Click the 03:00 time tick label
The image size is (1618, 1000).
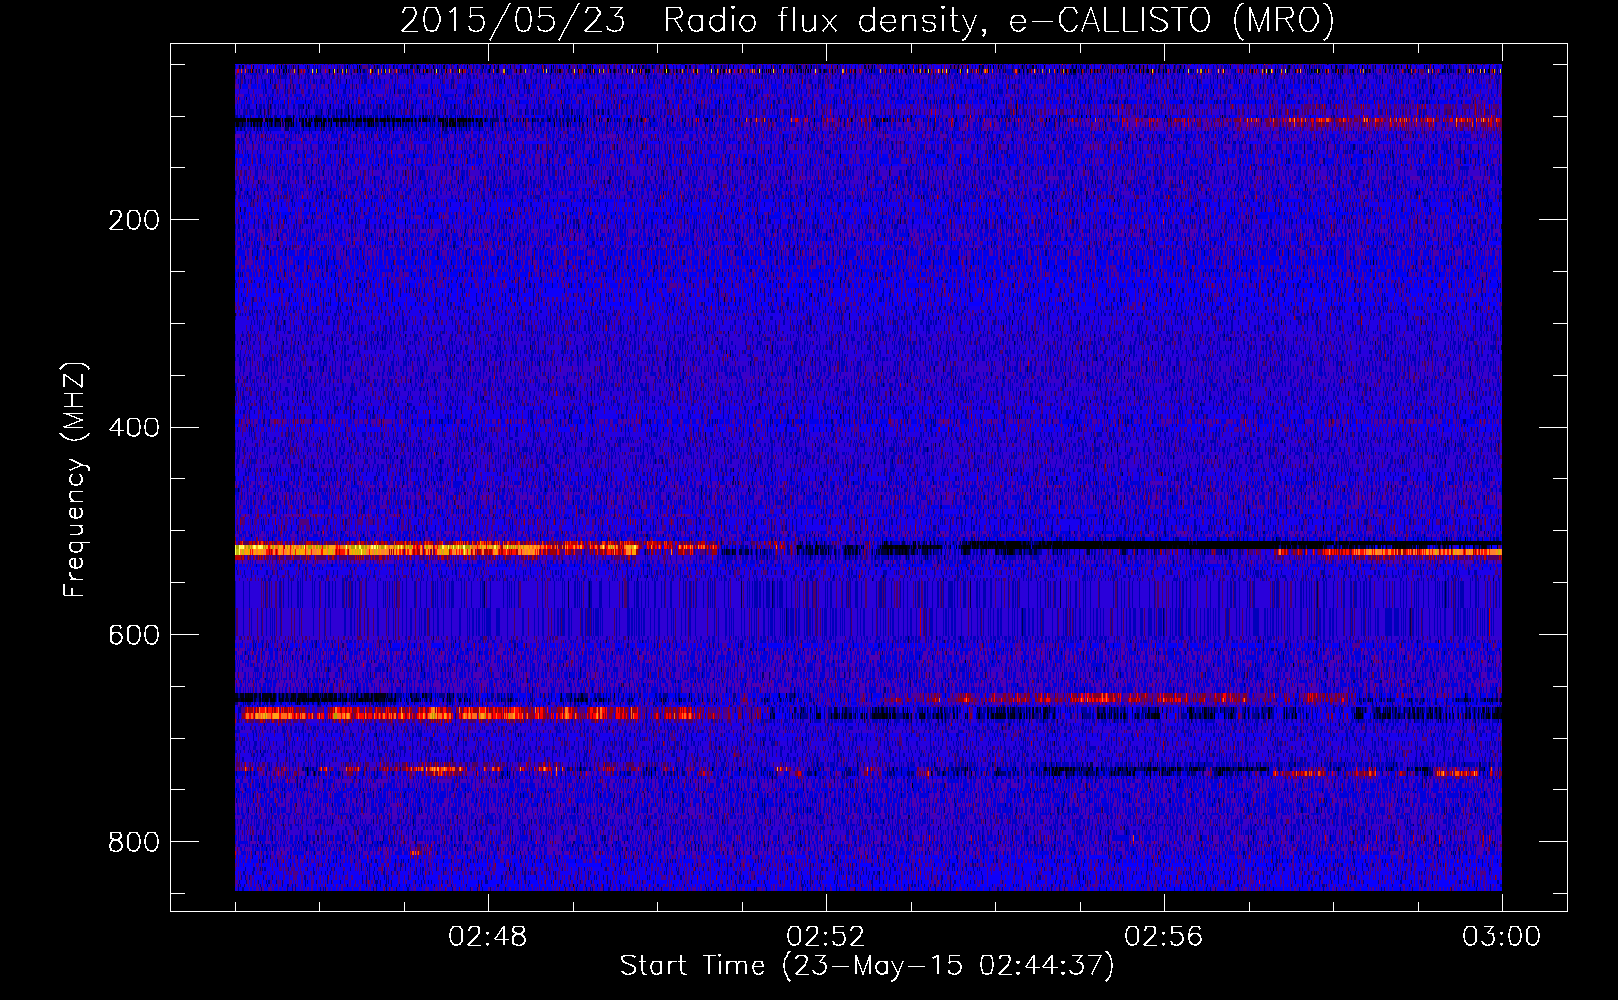[x=1501, y=937]
